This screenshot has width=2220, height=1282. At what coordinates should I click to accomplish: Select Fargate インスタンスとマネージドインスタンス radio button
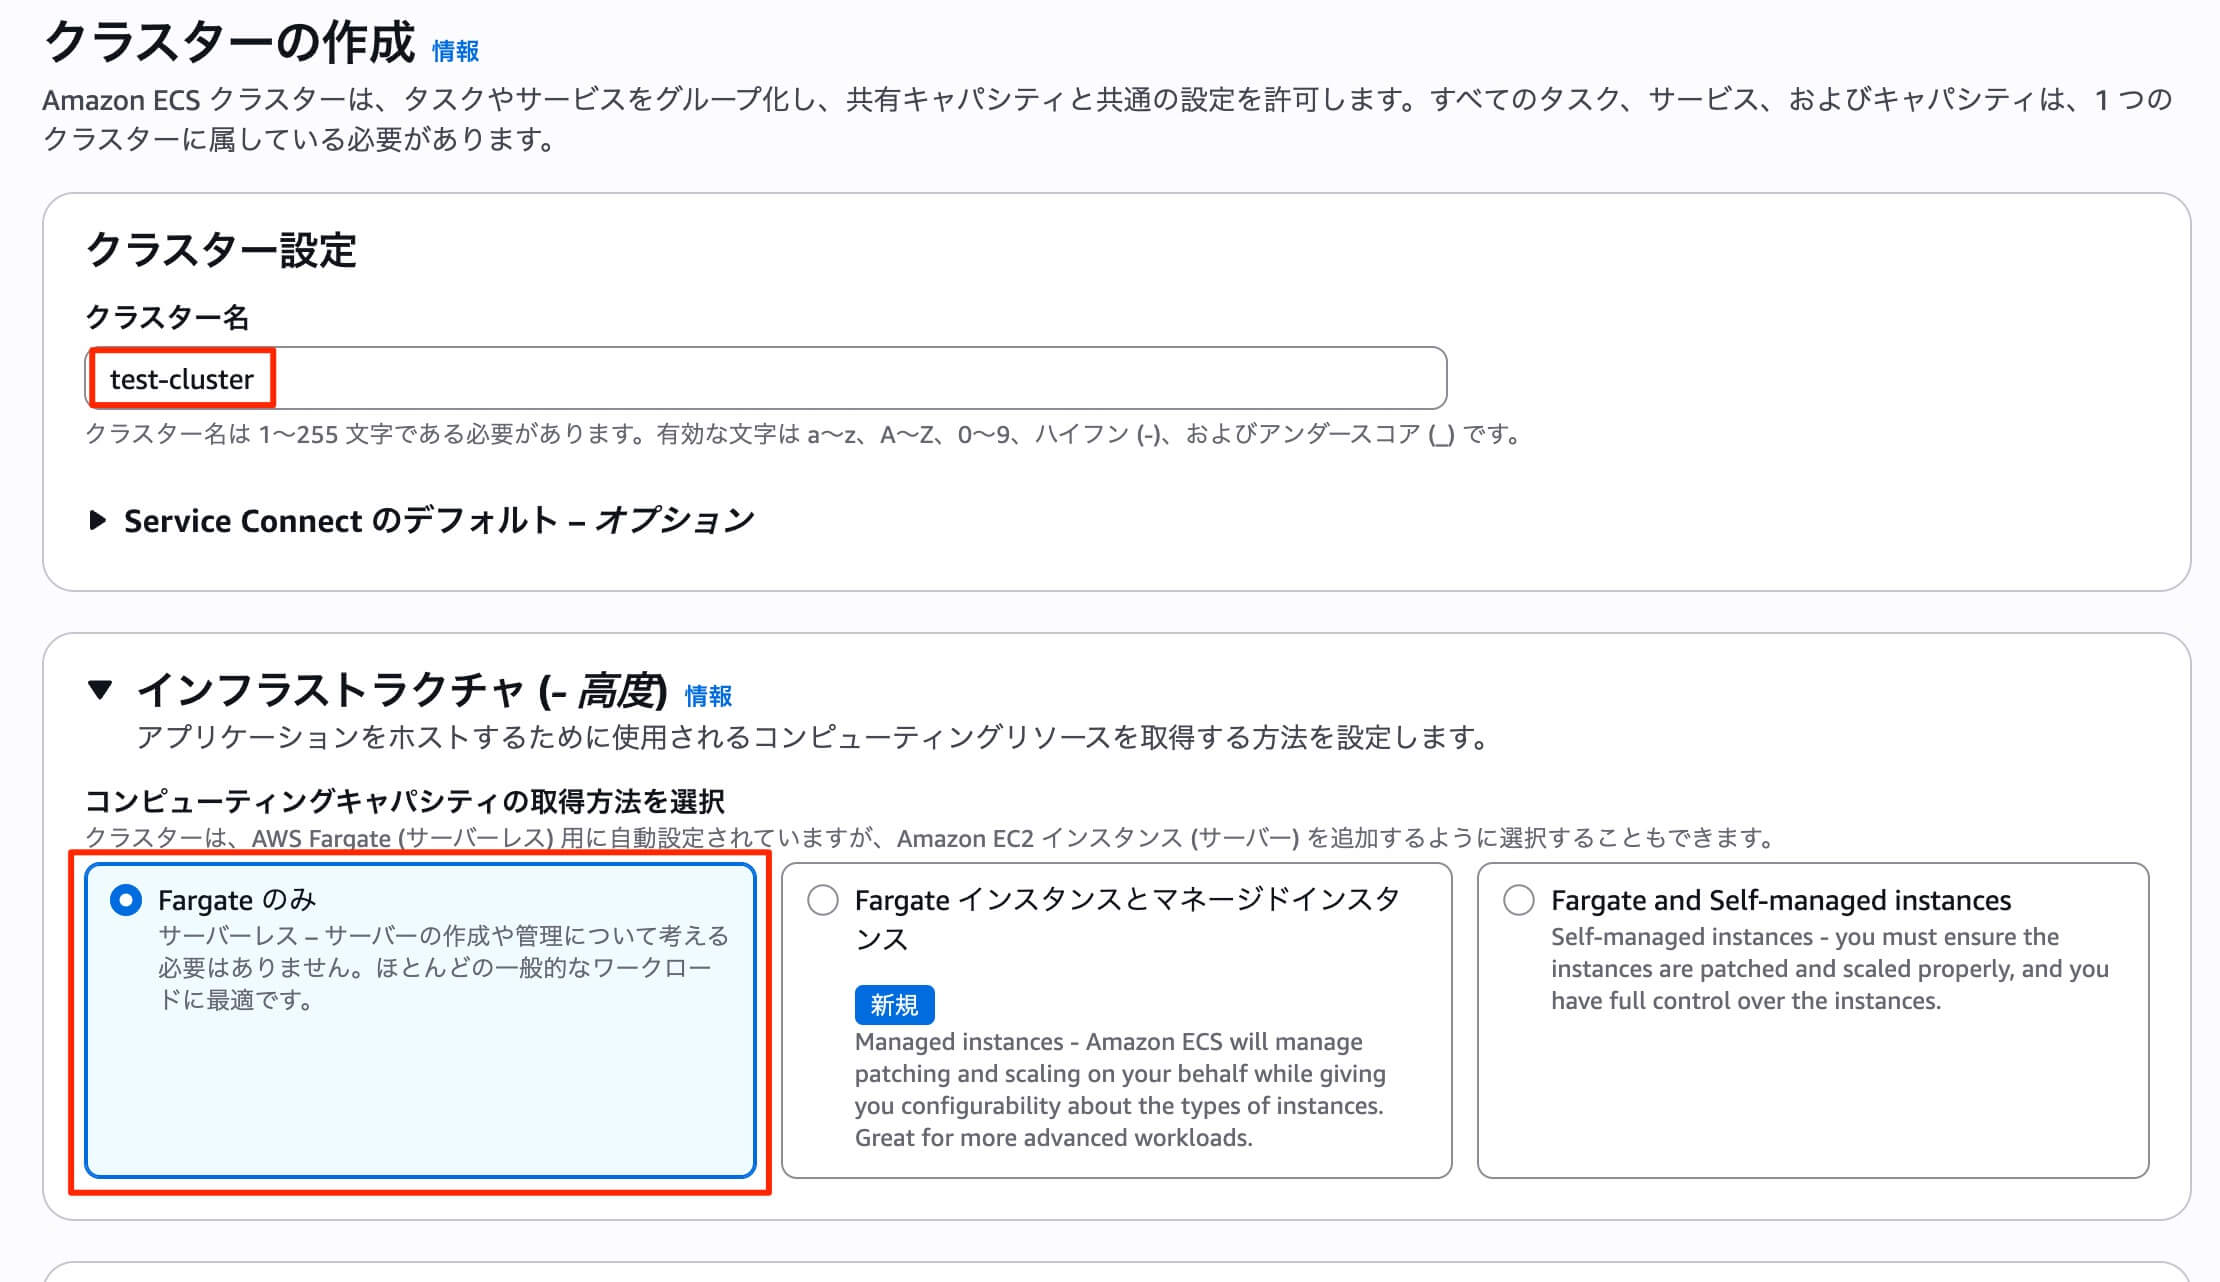point(823,900)
